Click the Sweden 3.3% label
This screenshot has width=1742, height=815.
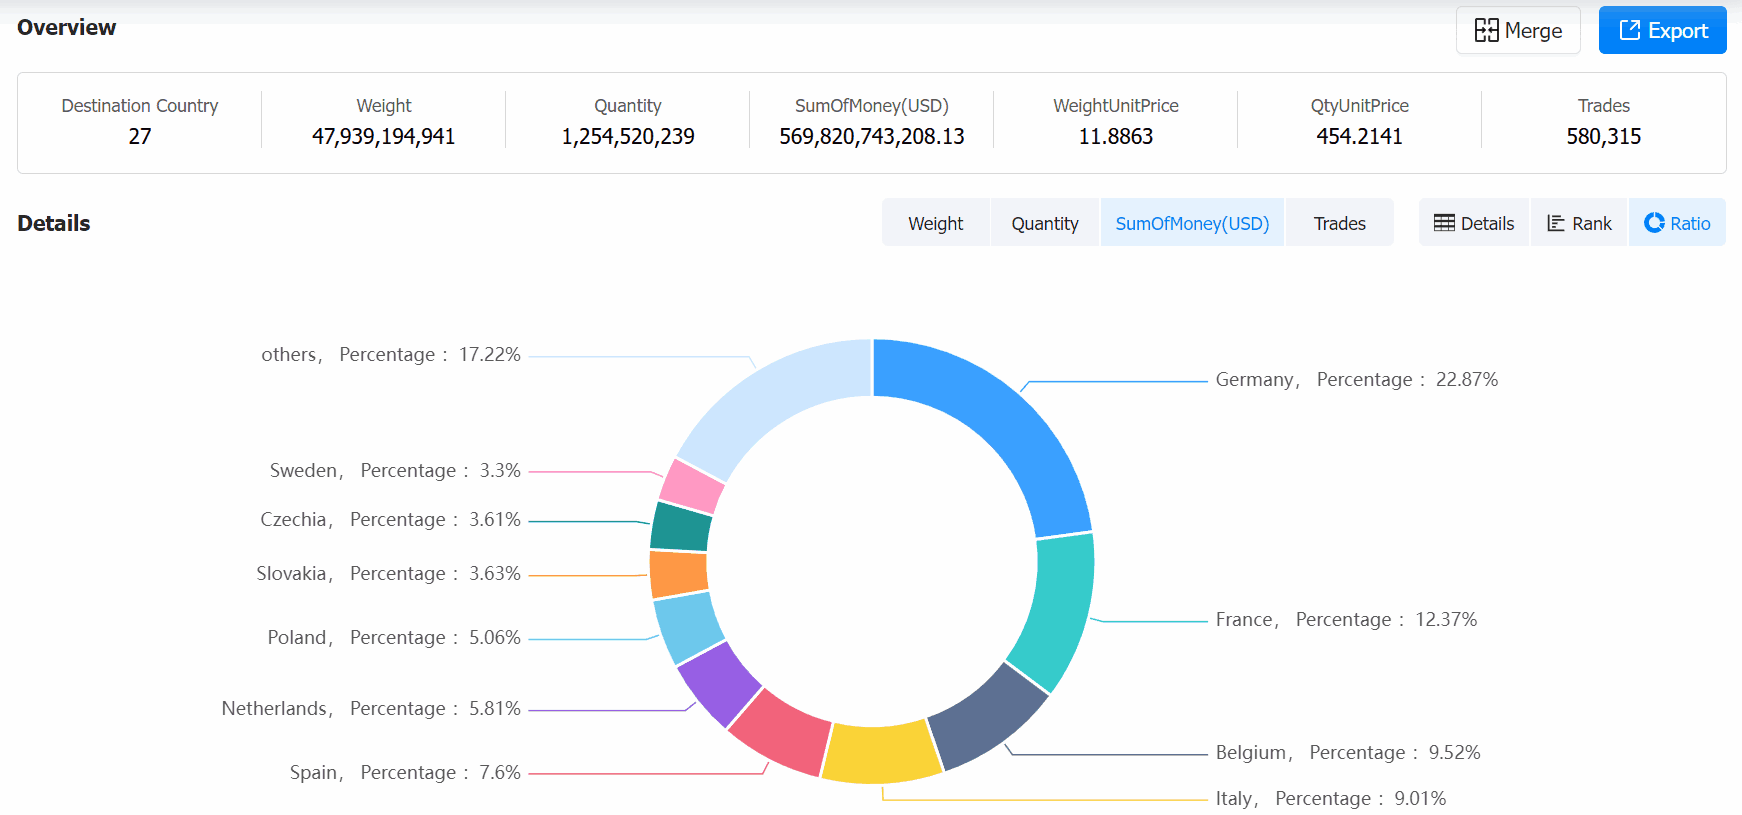coord(395,471)
